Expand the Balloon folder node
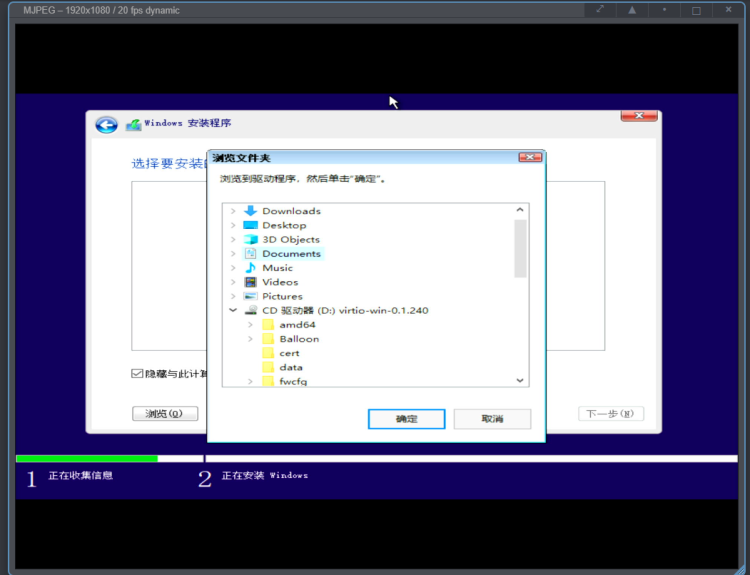Viewport: 750px width, 575px height. coord(250,339)
